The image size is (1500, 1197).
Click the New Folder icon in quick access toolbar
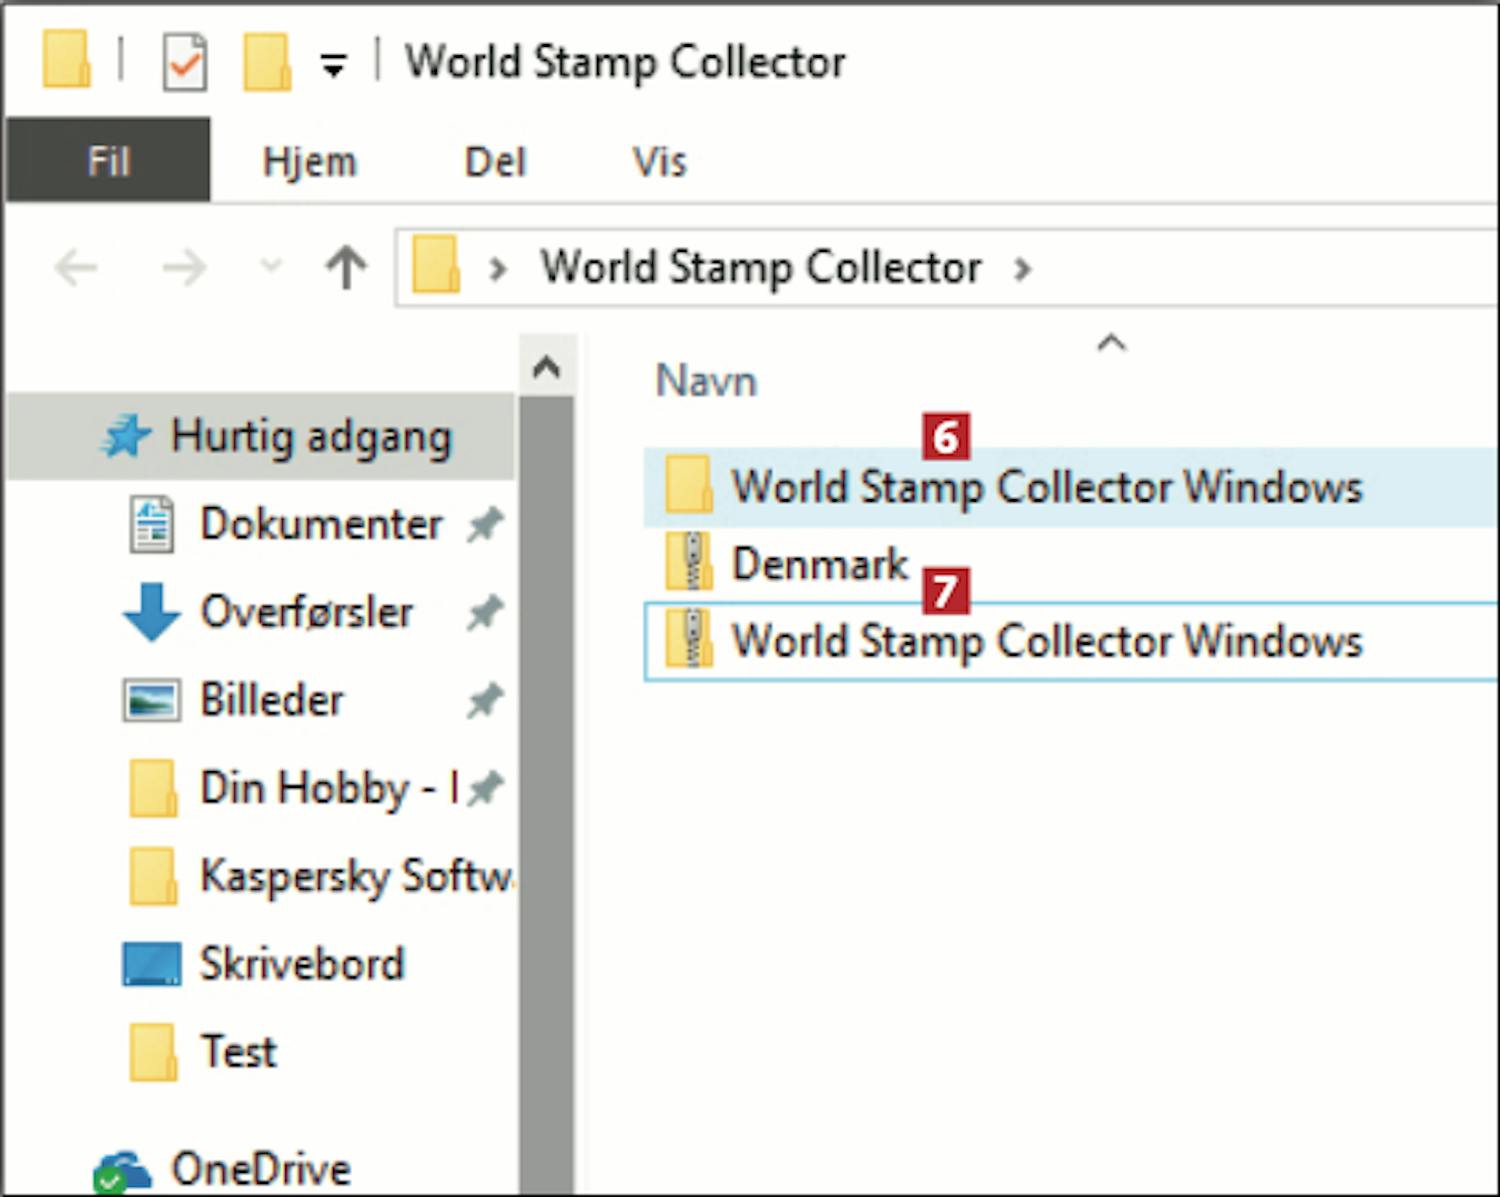[x=267, y=63]
